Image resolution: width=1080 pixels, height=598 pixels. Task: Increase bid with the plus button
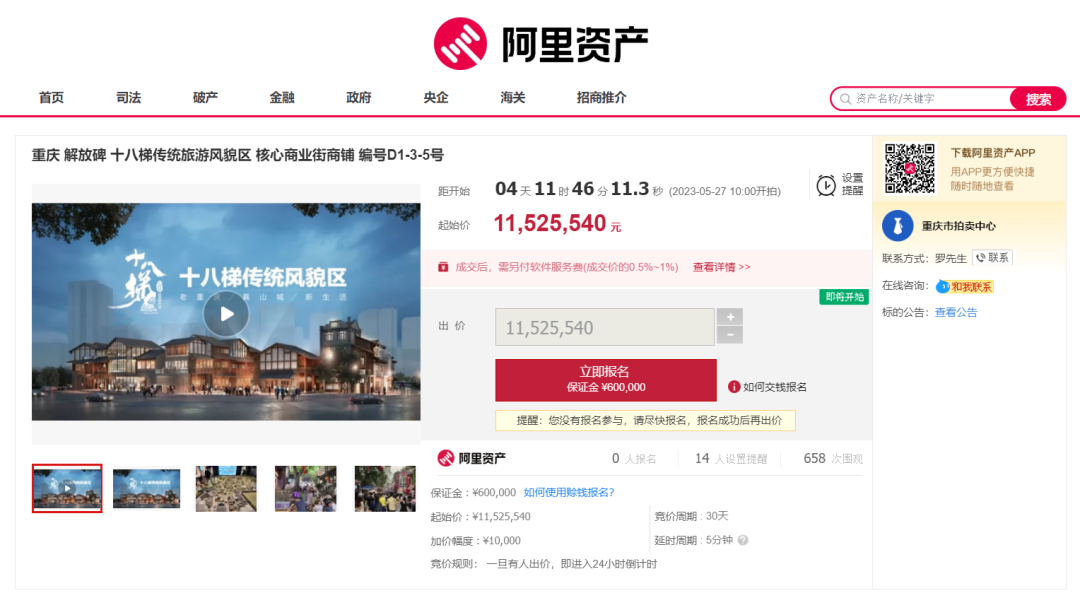(x=730, y=317)
